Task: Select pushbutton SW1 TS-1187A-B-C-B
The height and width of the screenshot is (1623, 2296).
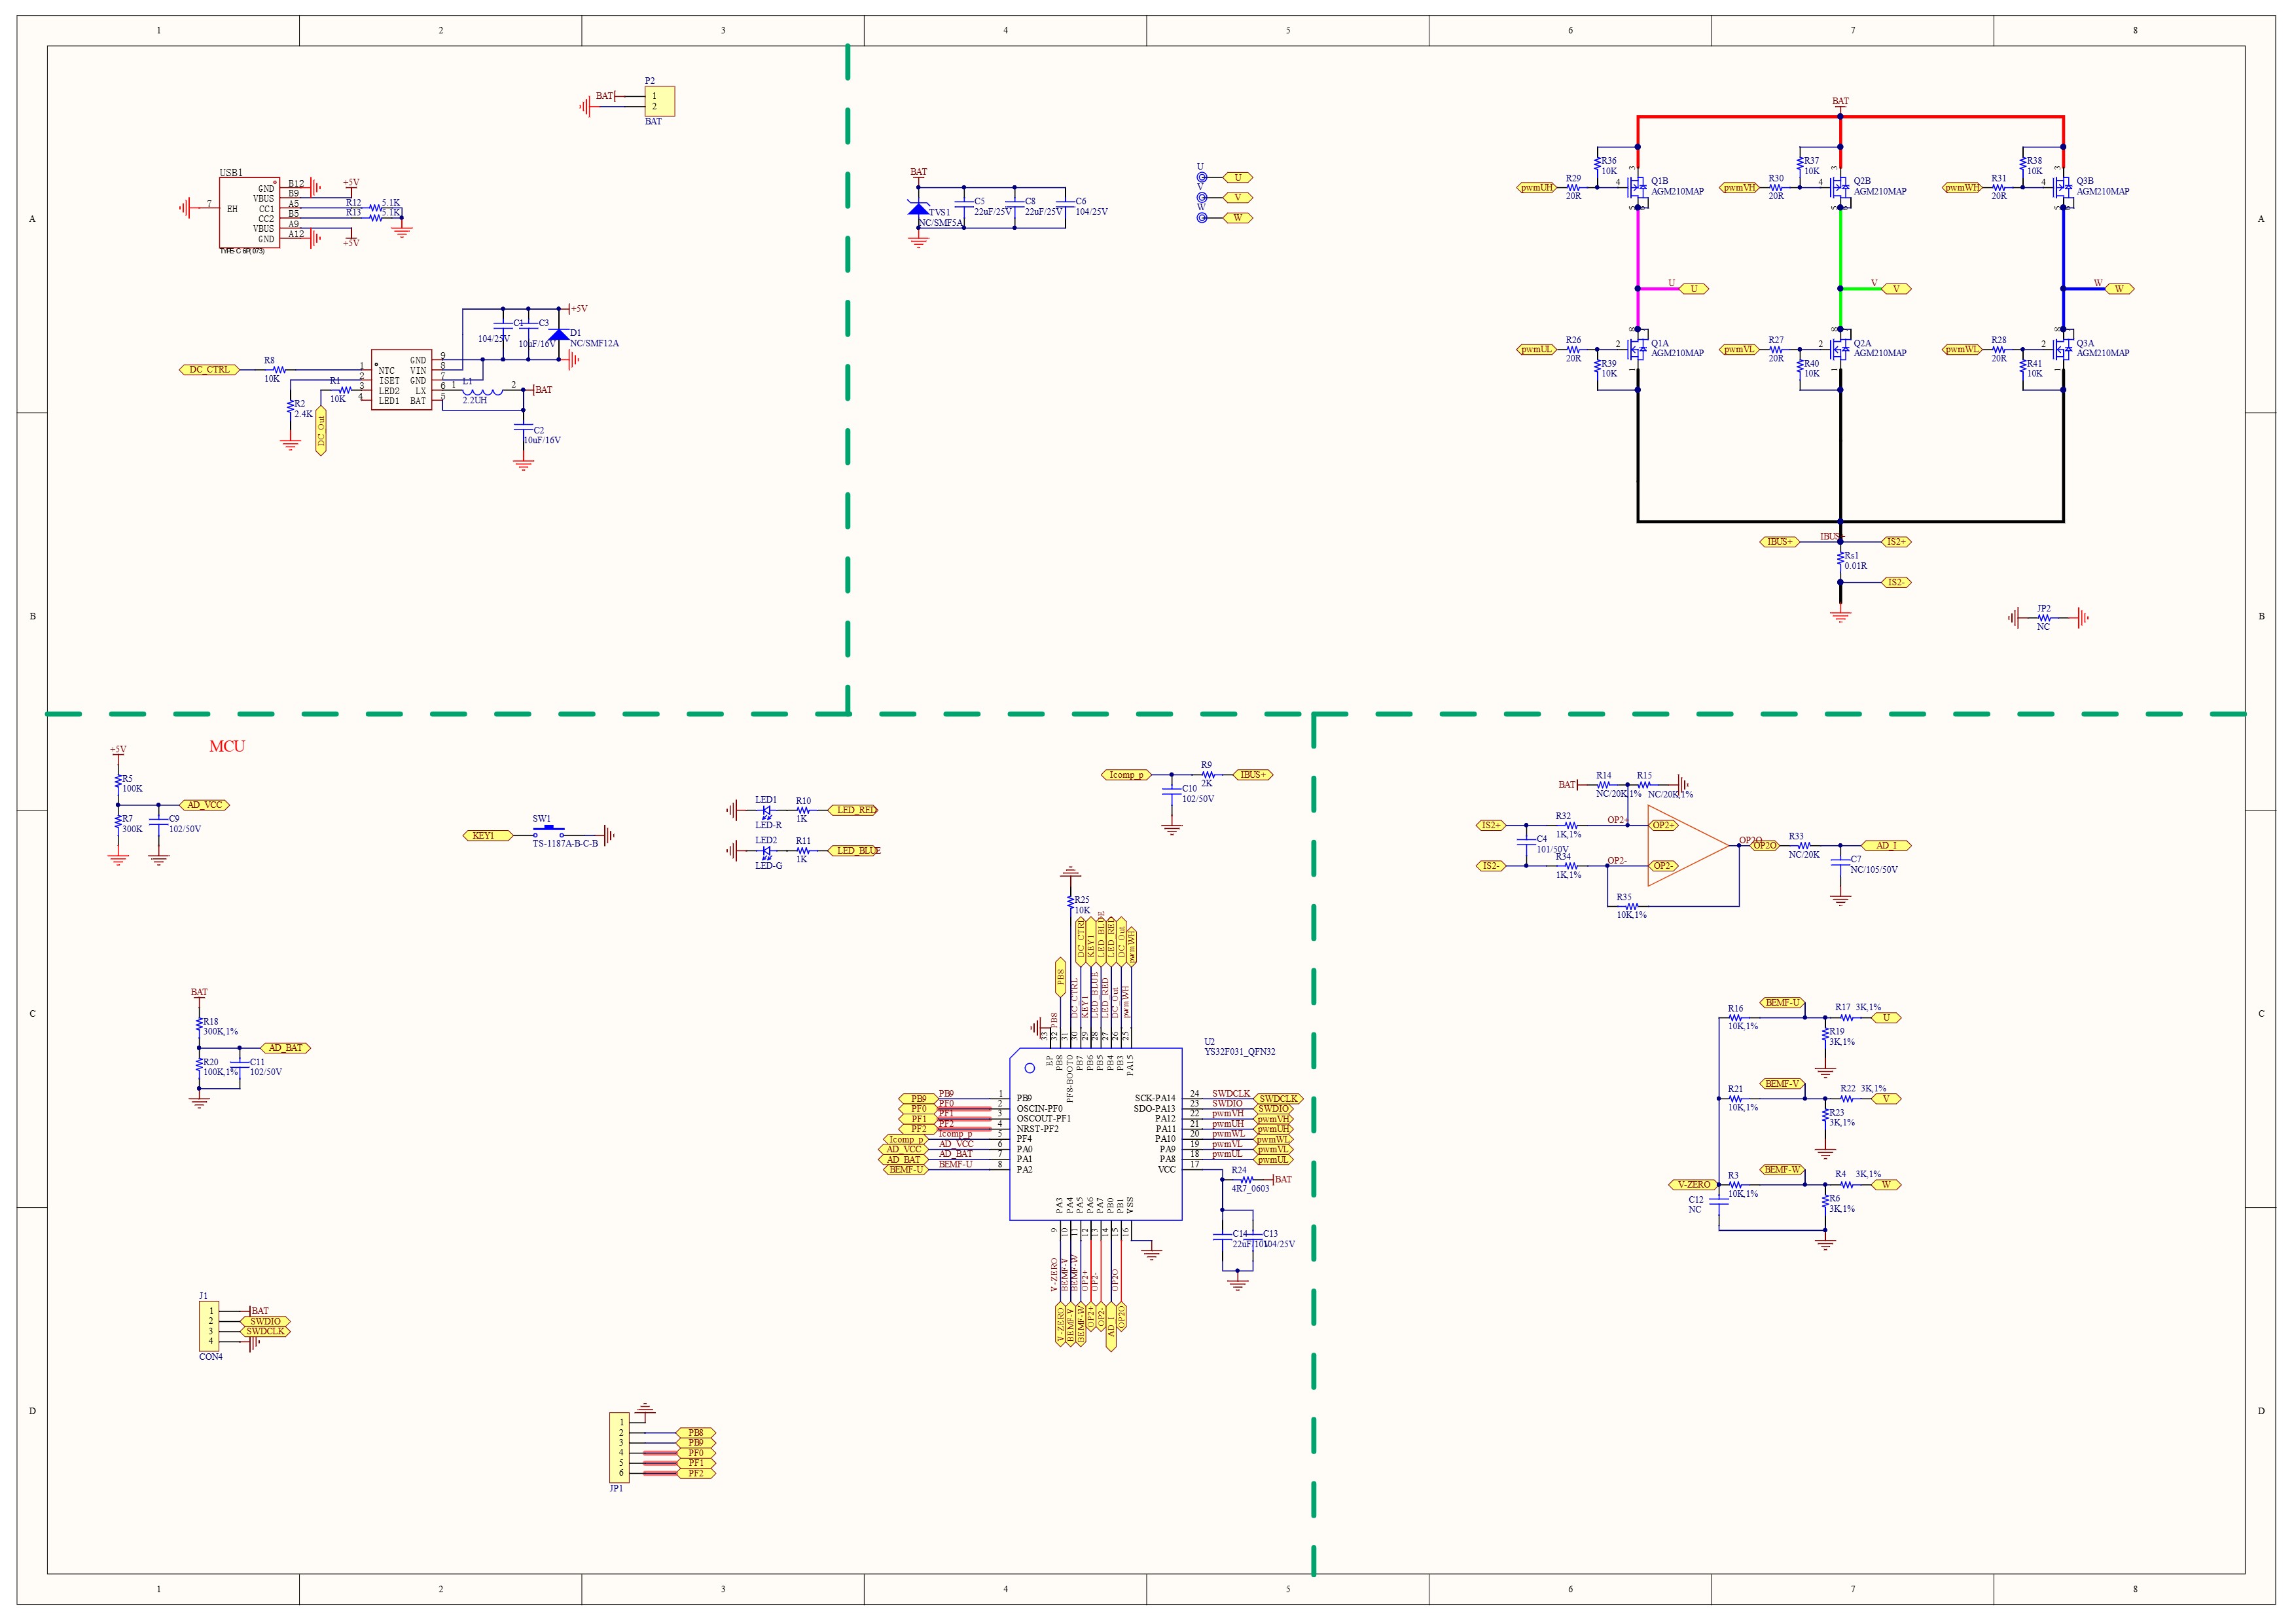Action: click(548, 832)
